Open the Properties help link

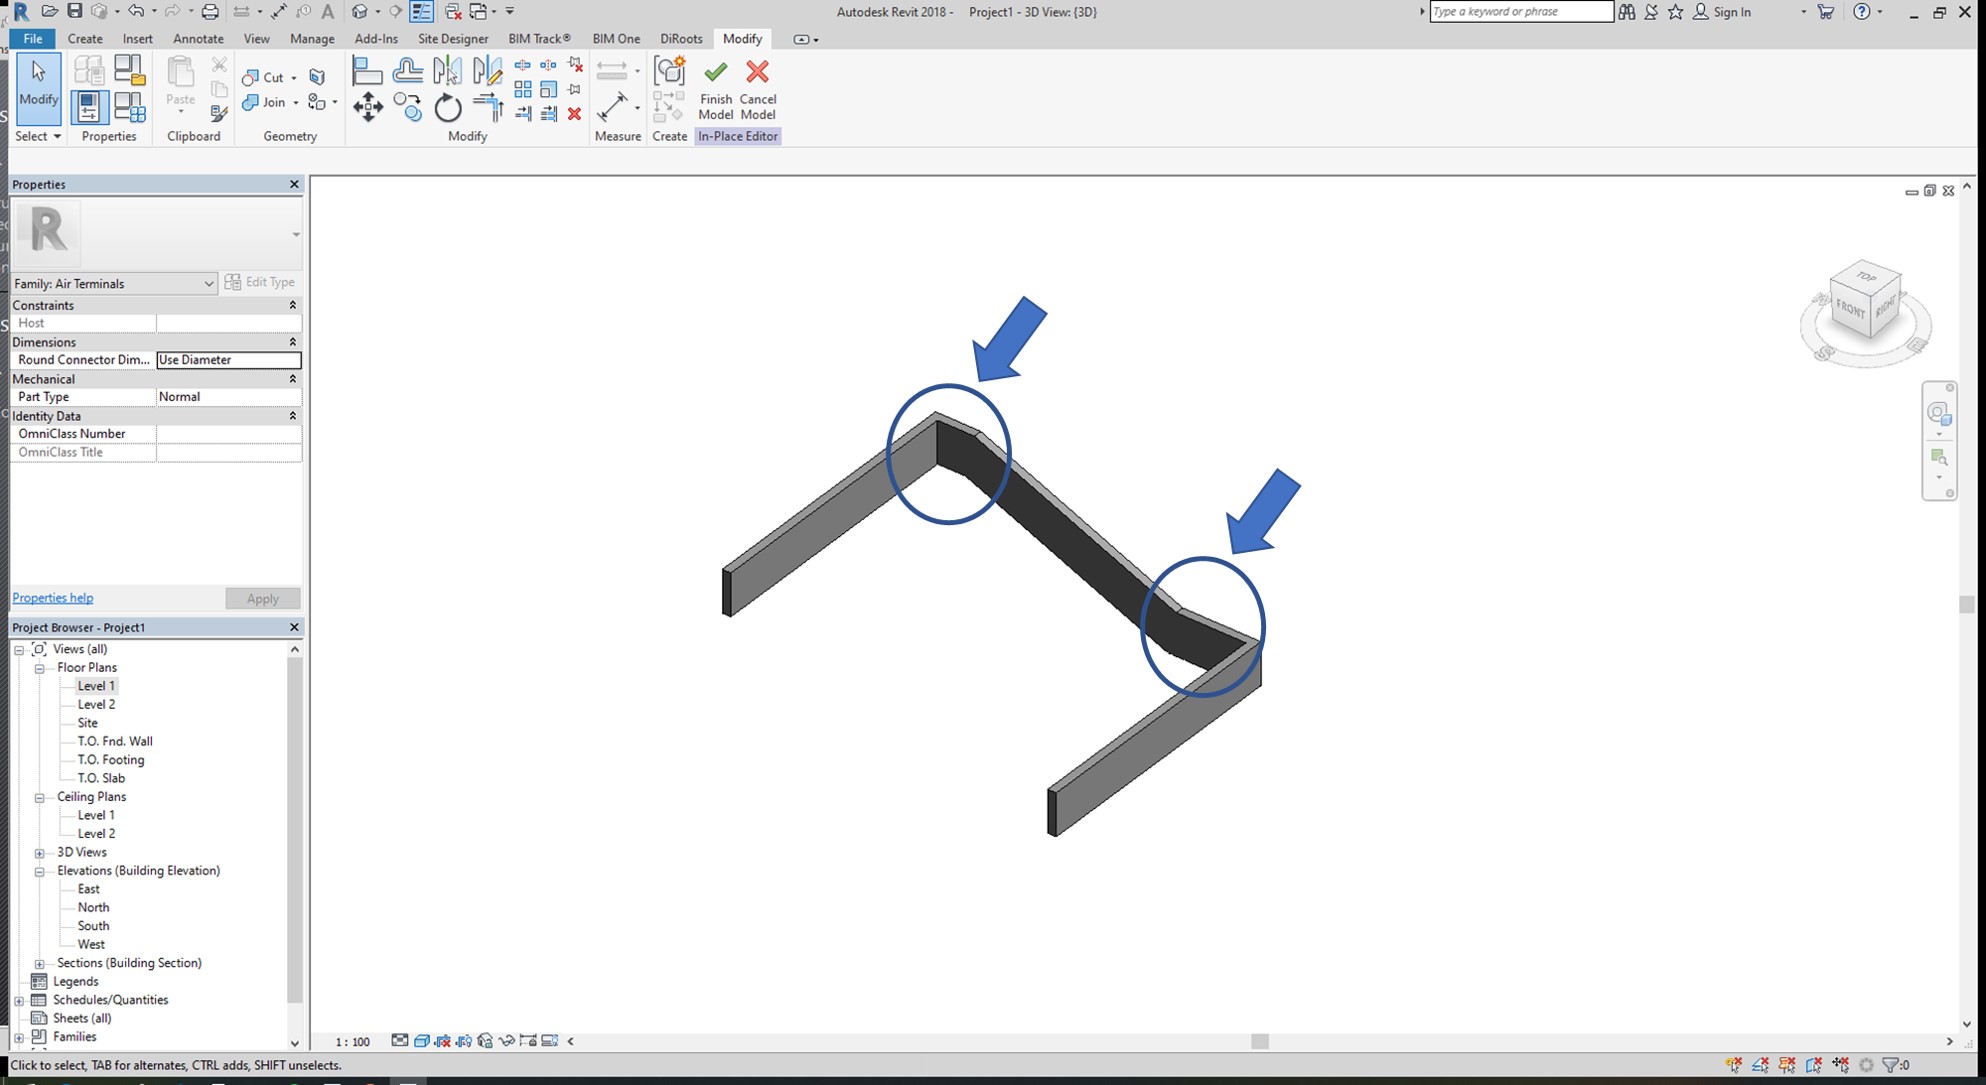coord(52,597)
